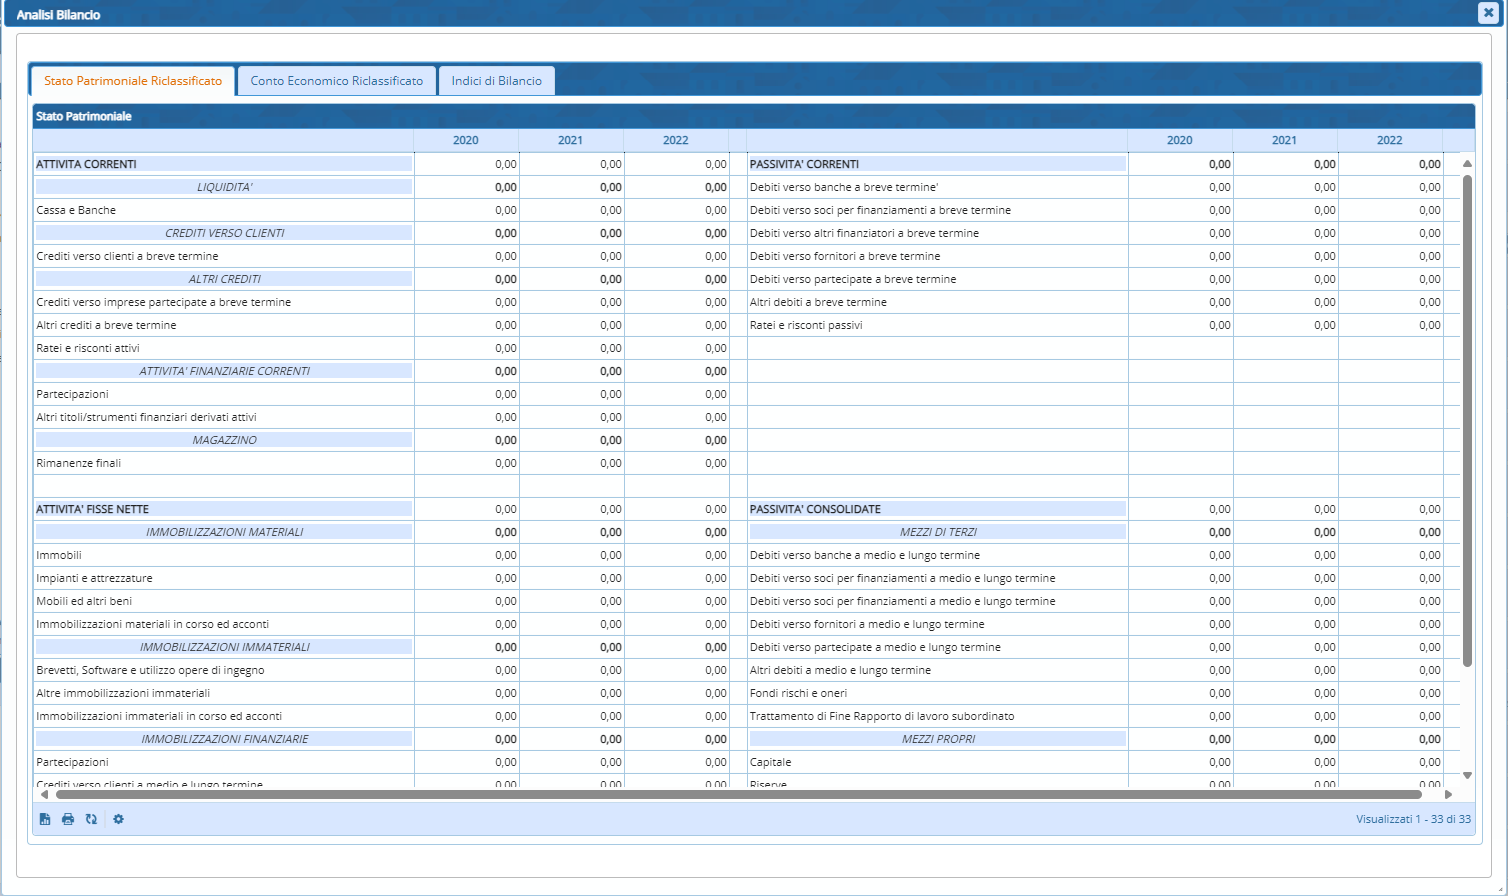Click the scroll down arrow

pos(1467,775)
